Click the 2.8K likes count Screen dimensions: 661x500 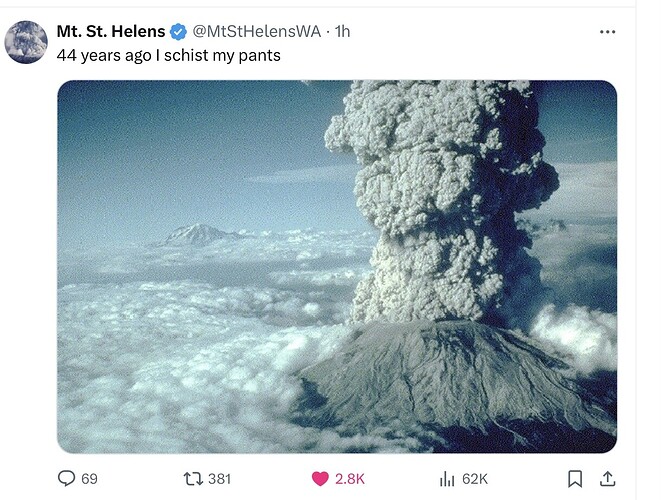click(350, 479)
